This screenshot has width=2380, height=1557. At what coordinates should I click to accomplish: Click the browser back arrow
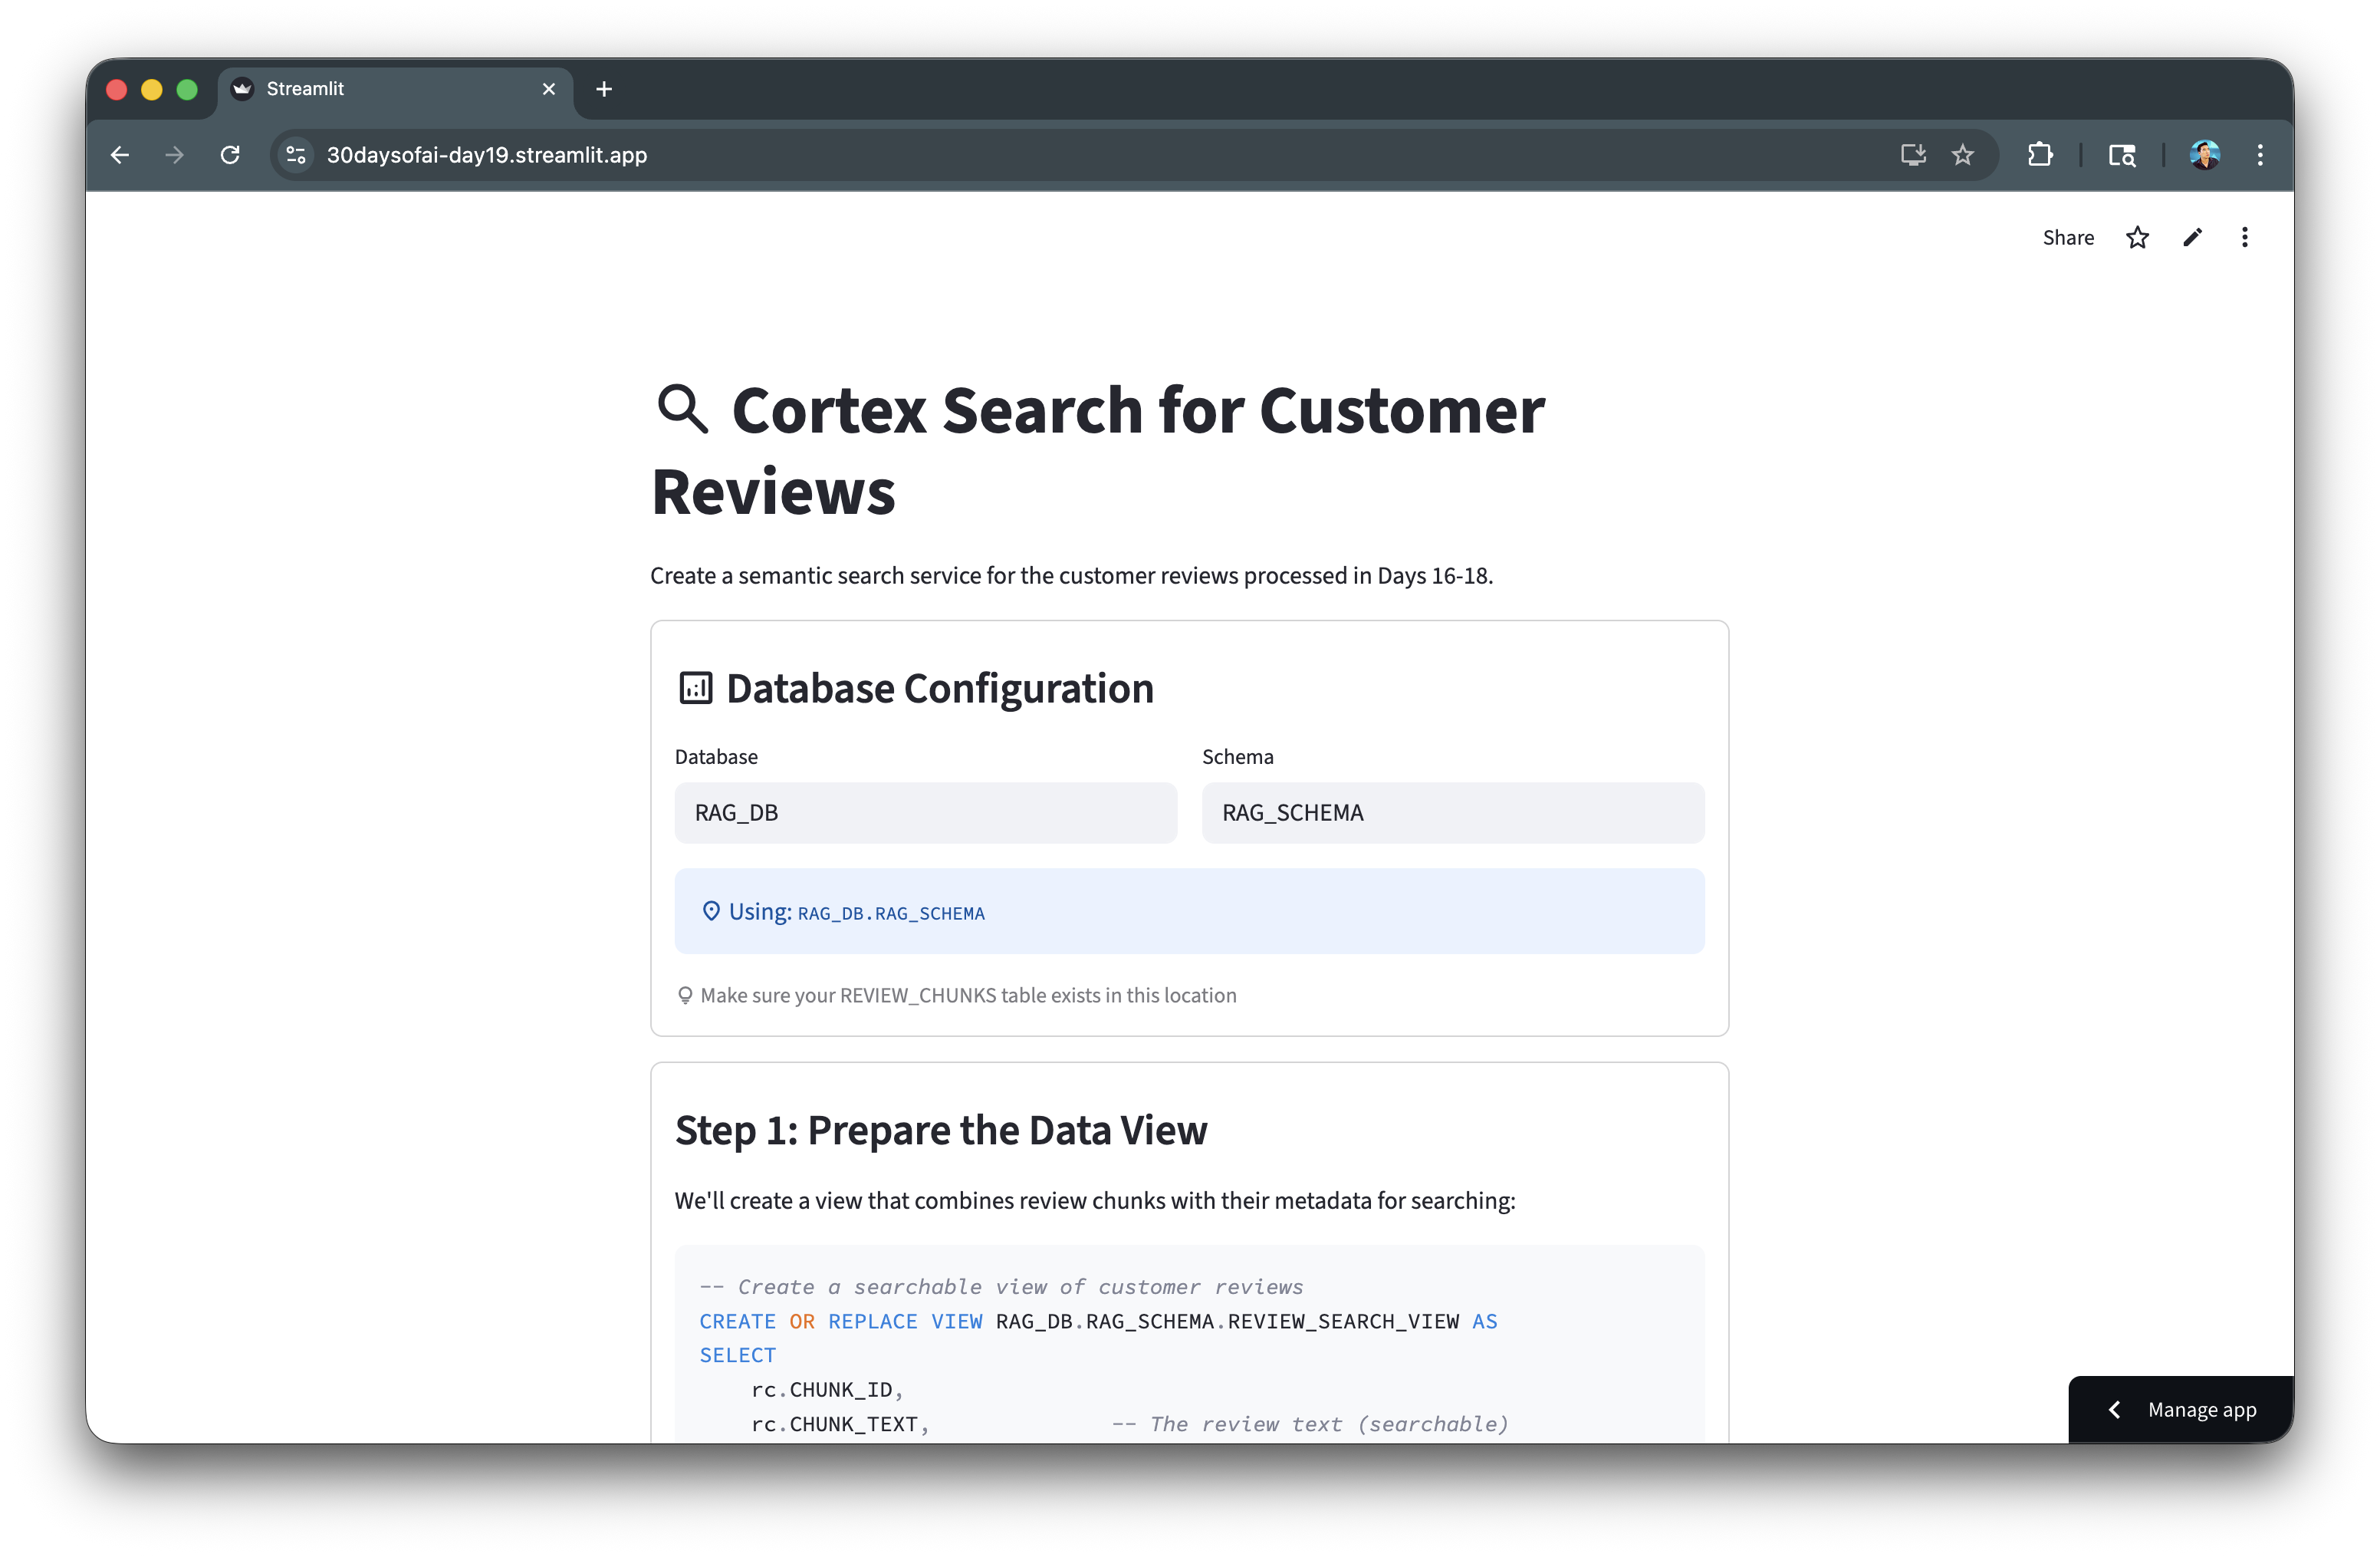point(120,155)
